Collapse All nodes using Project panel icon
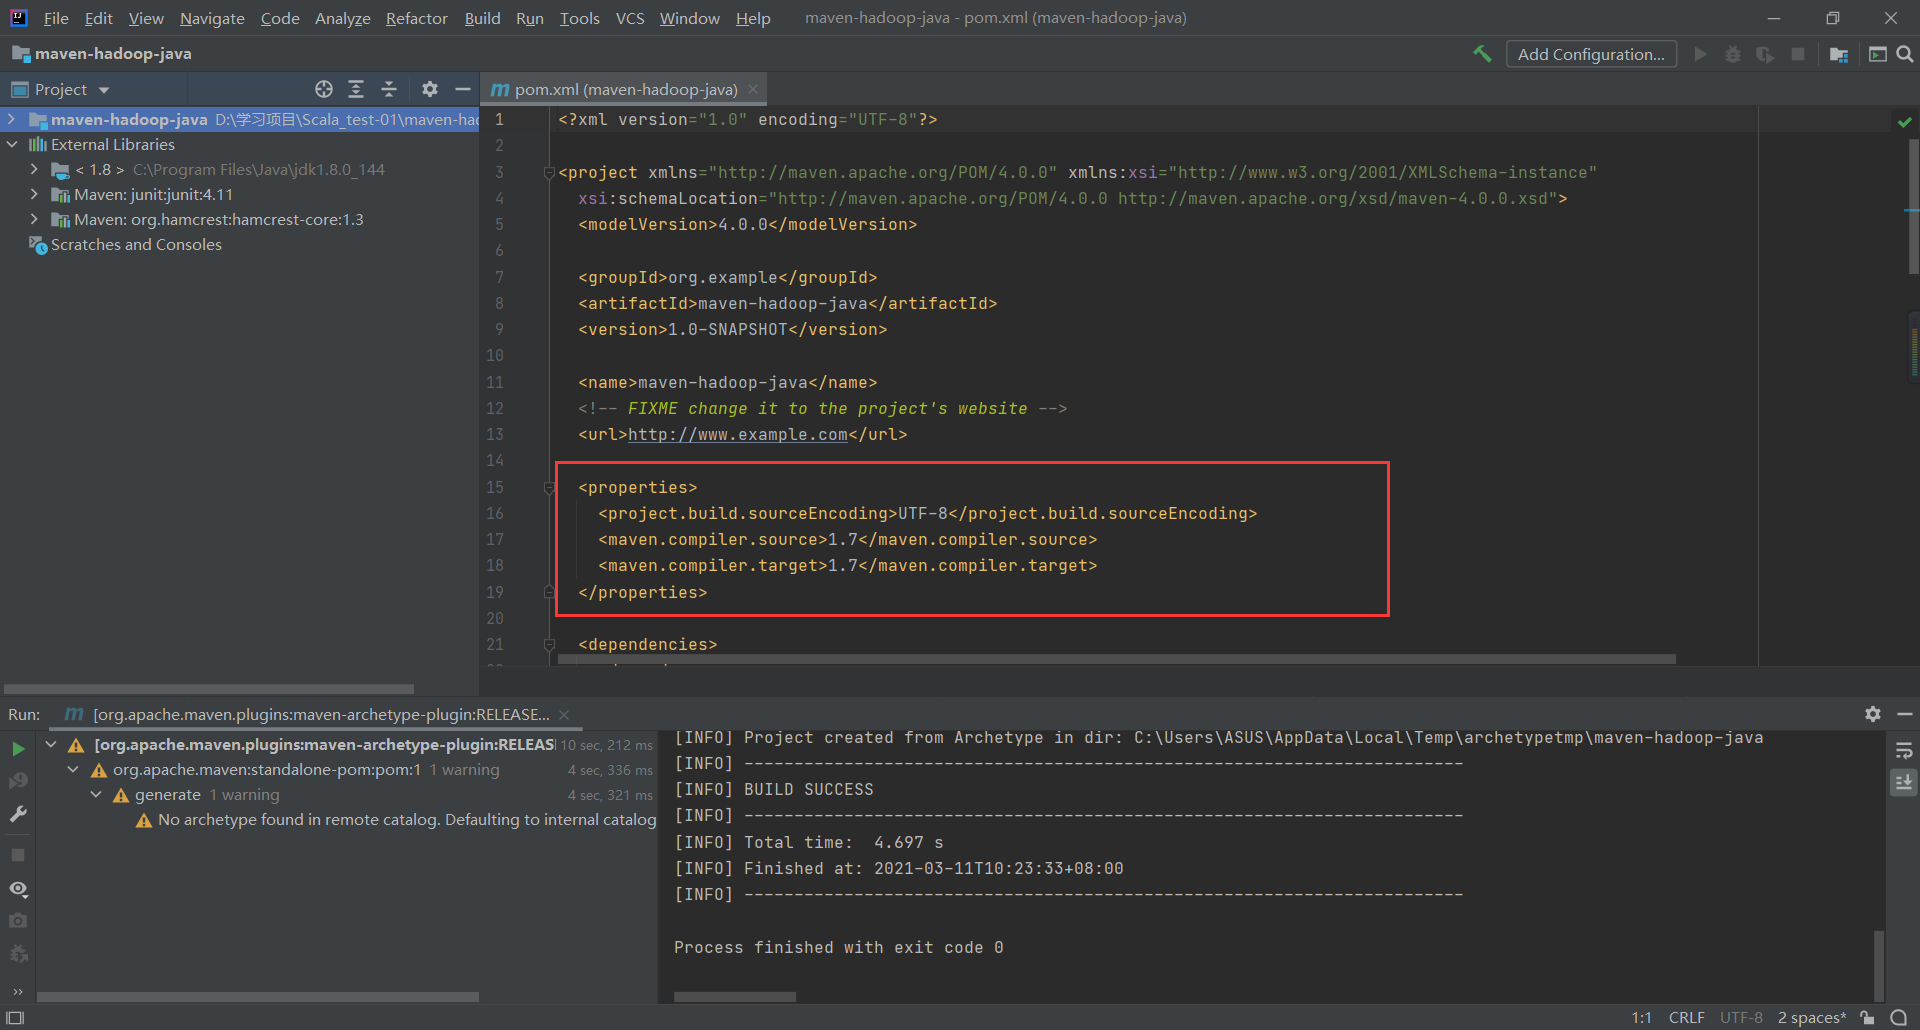 click(389, 89)
